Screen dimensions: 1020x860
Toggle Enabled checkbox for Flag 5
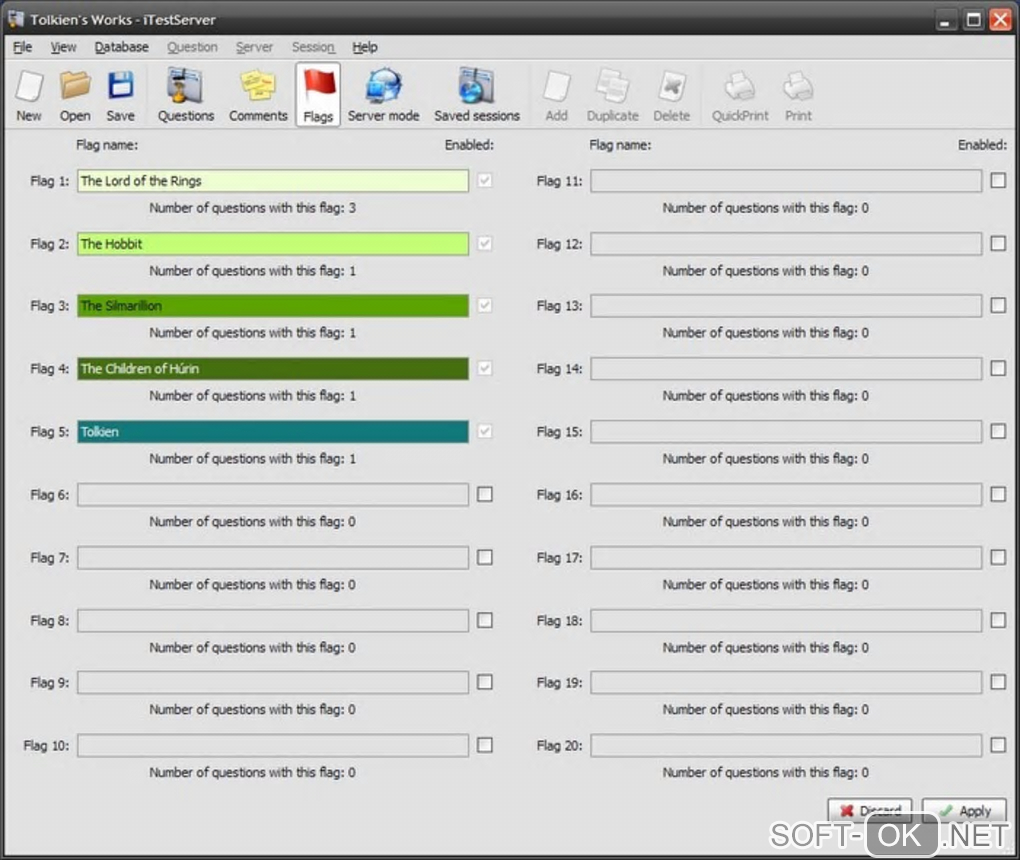pyautogui.click(x=485, y=431)
